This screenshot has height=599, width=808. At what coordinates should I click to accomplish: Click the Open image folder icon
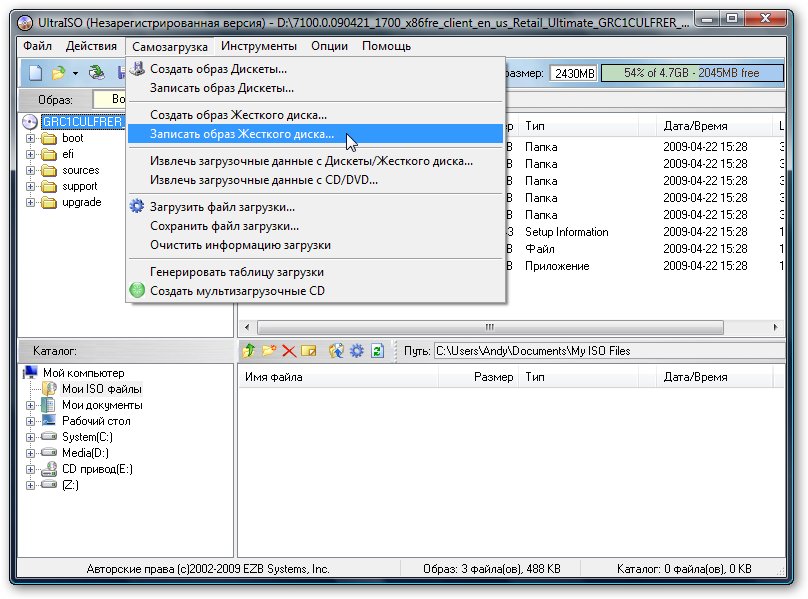coord(58,73)
